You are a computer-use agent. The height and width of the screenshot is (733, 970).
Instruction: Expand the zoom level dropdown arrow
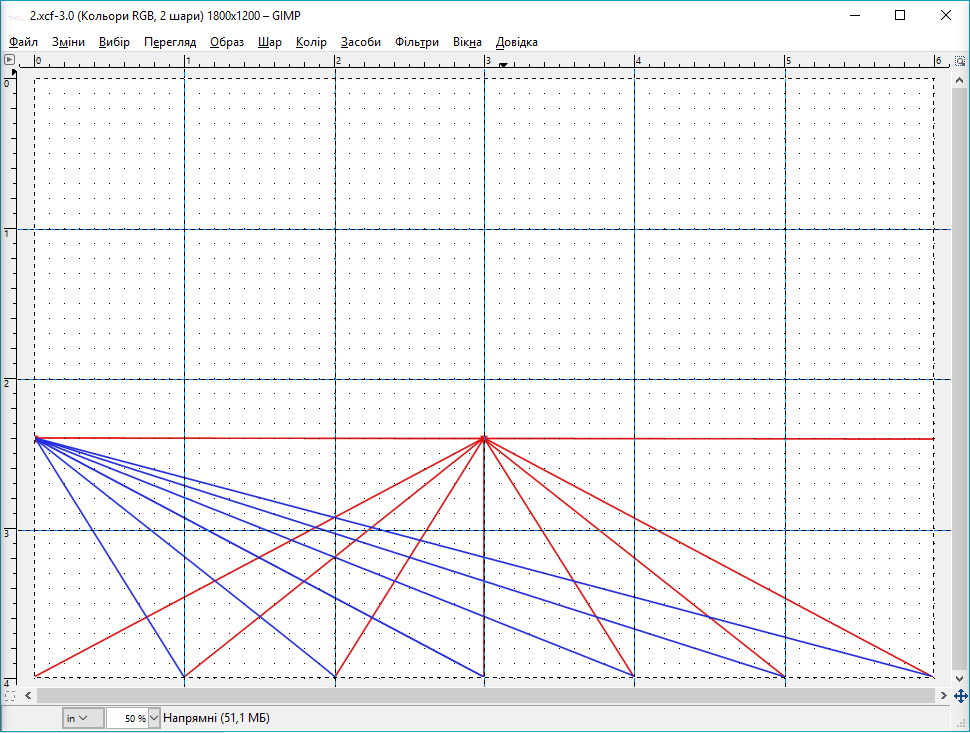(x=154, y=718)
